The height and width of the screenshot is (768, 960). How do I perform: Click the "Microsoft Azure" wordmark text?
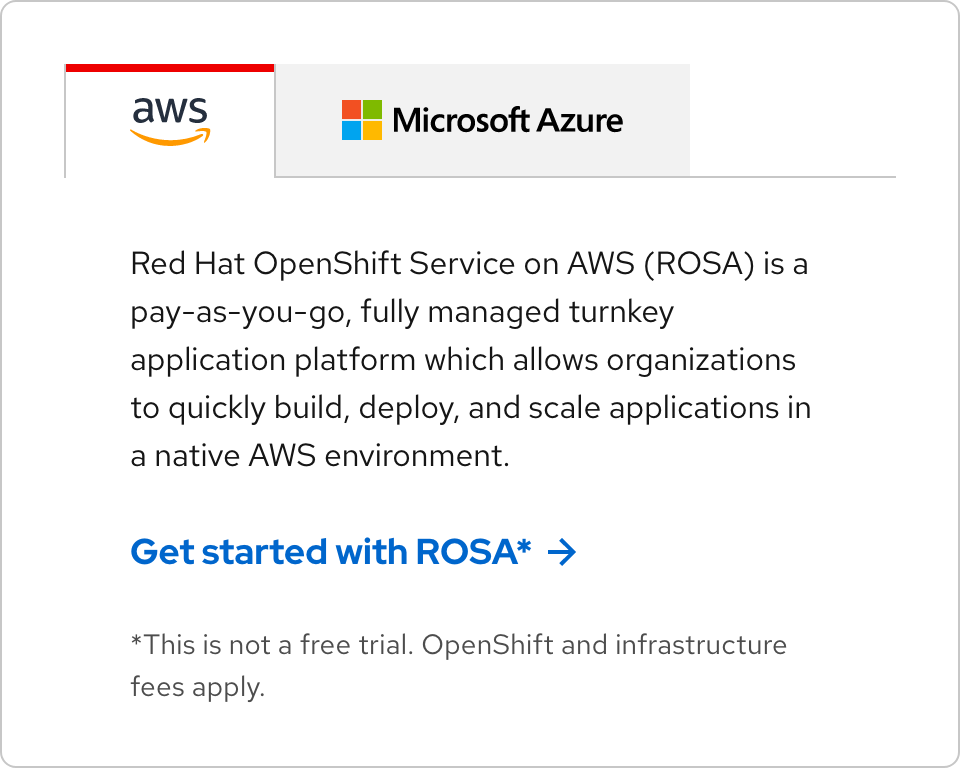point(508,121)
